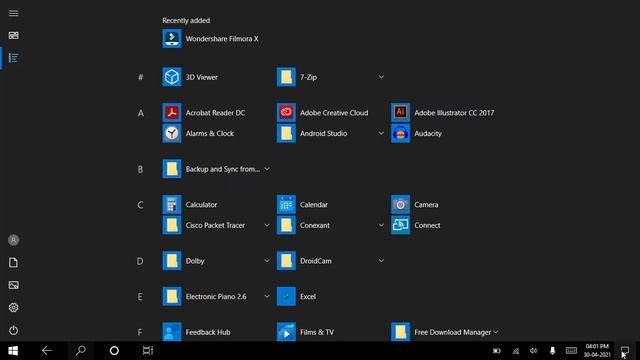Open the network tray icon

(516, 351)
